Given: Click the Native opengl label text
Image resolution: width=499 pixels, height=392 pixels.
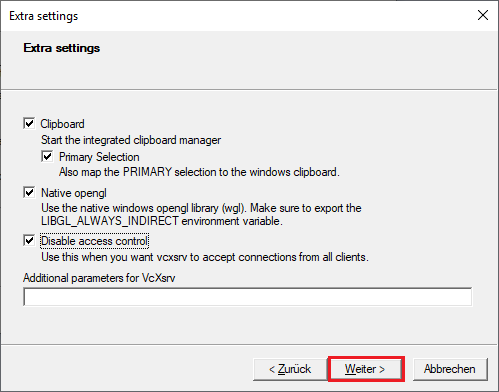Looking at the screenshot, I should tap(74, 193).
